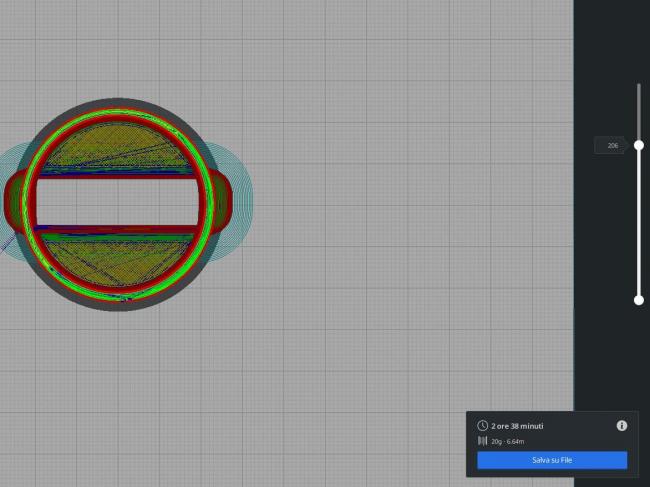The image size is (650, 487).
Task: Click the layer slider track between handles
Action: click(x=639, y=222)
